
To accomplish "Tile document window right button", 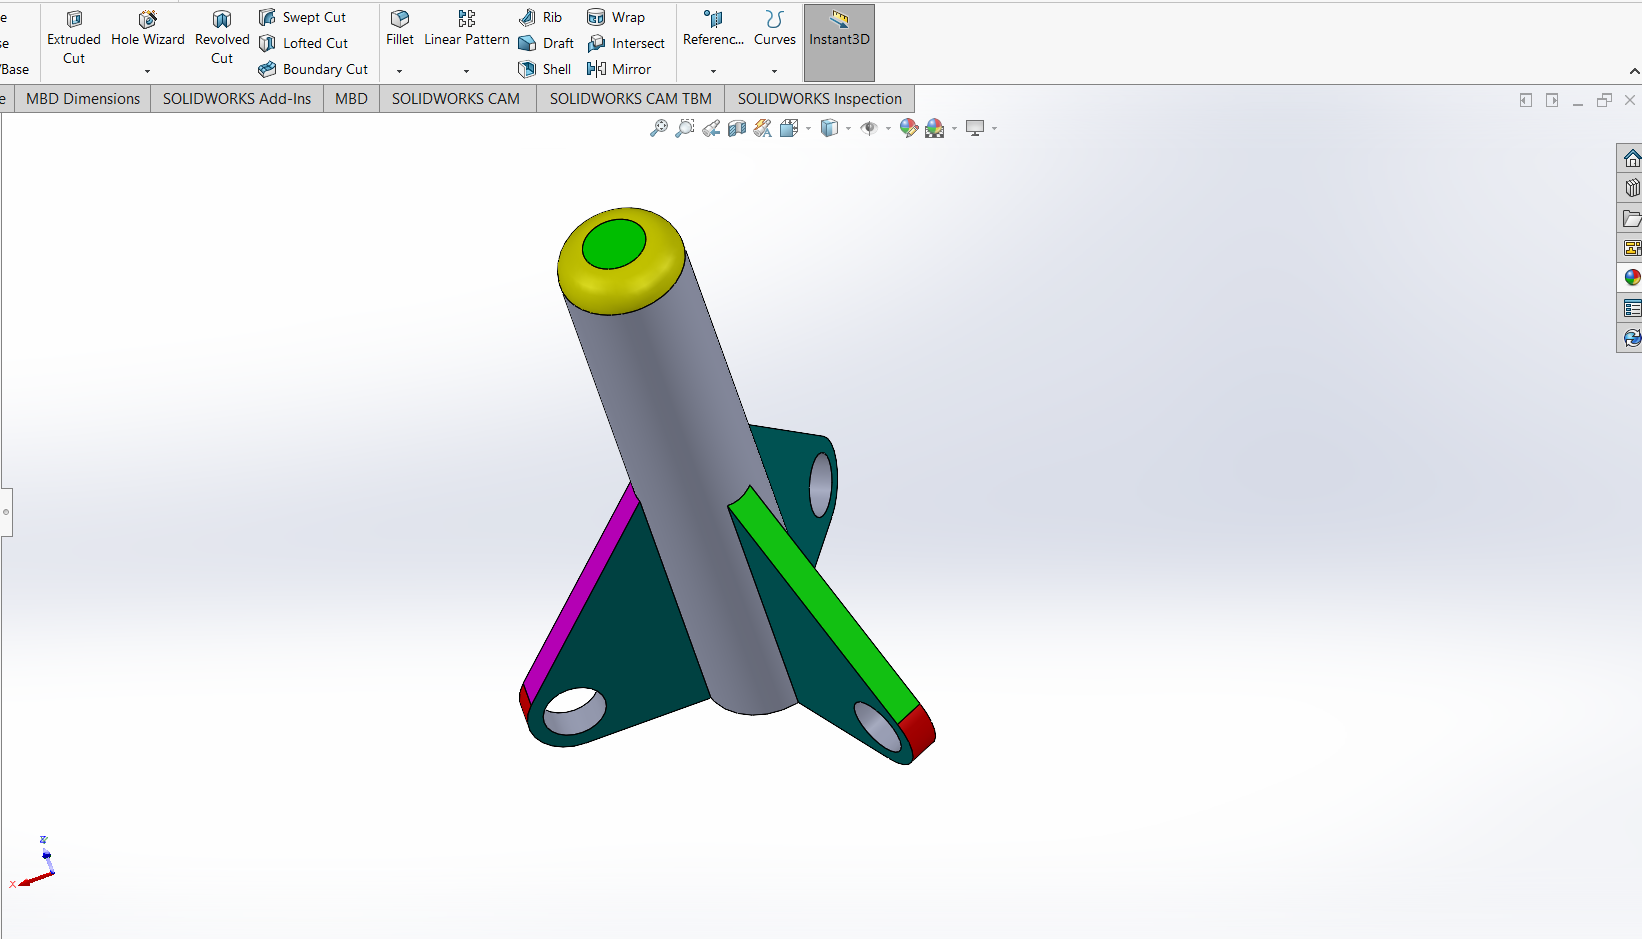I will 1552,100.
